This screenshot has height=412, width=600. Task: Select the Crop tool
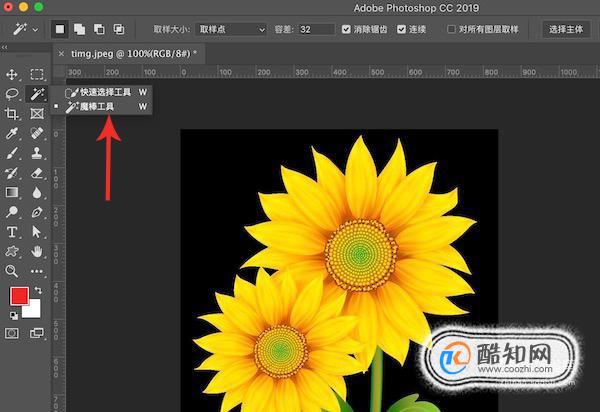coord(12,114)
